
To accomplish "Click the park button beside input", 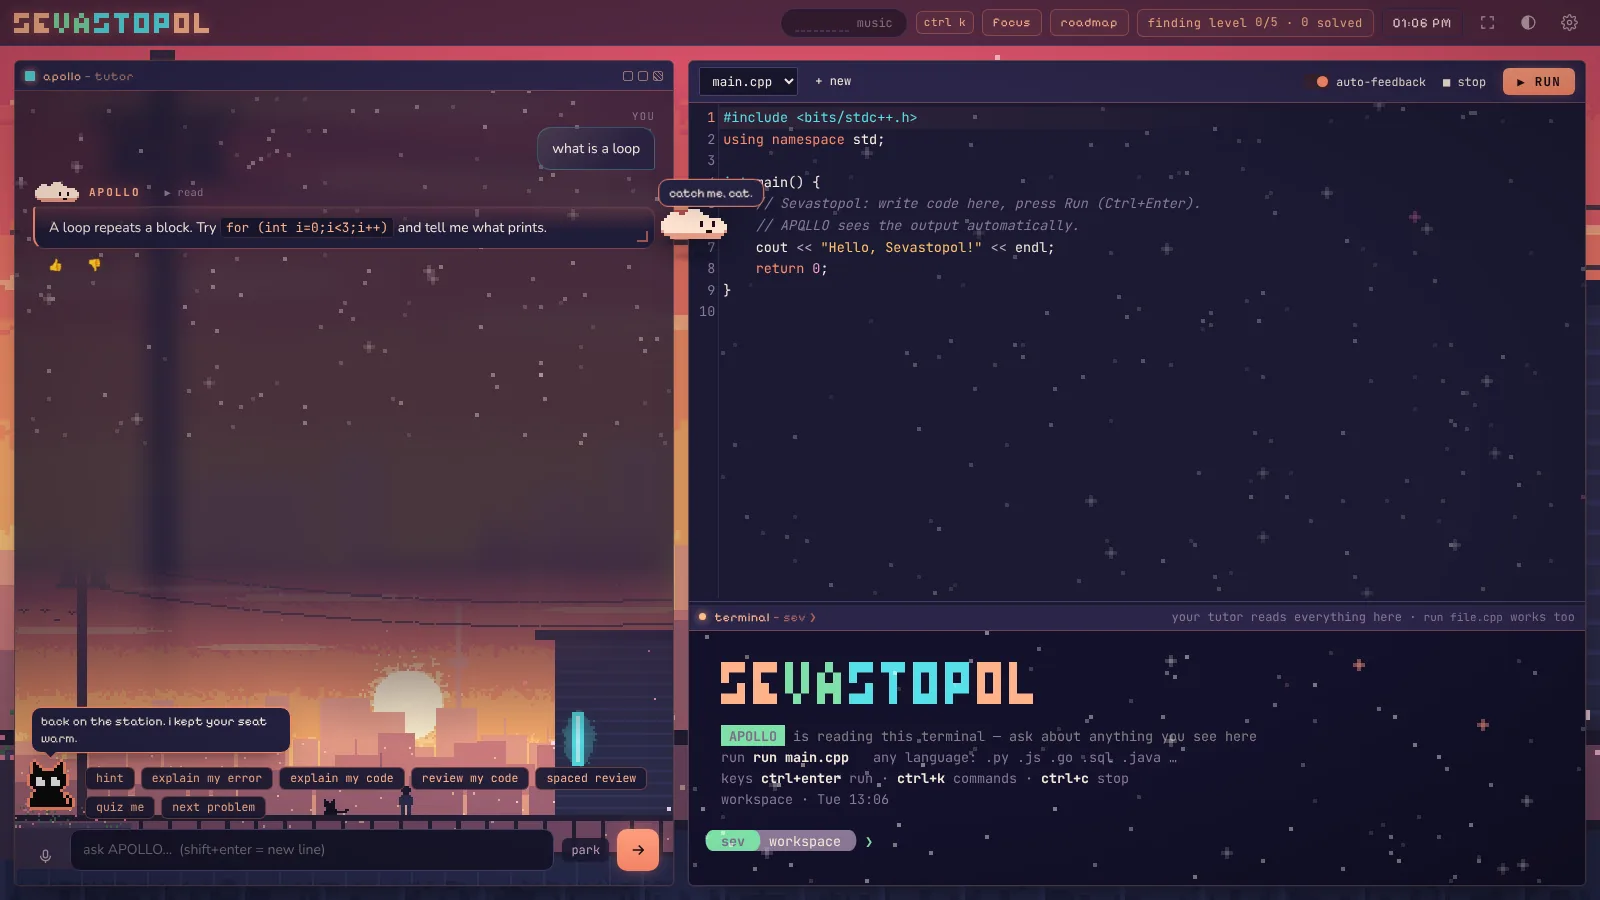I will 586,850.
